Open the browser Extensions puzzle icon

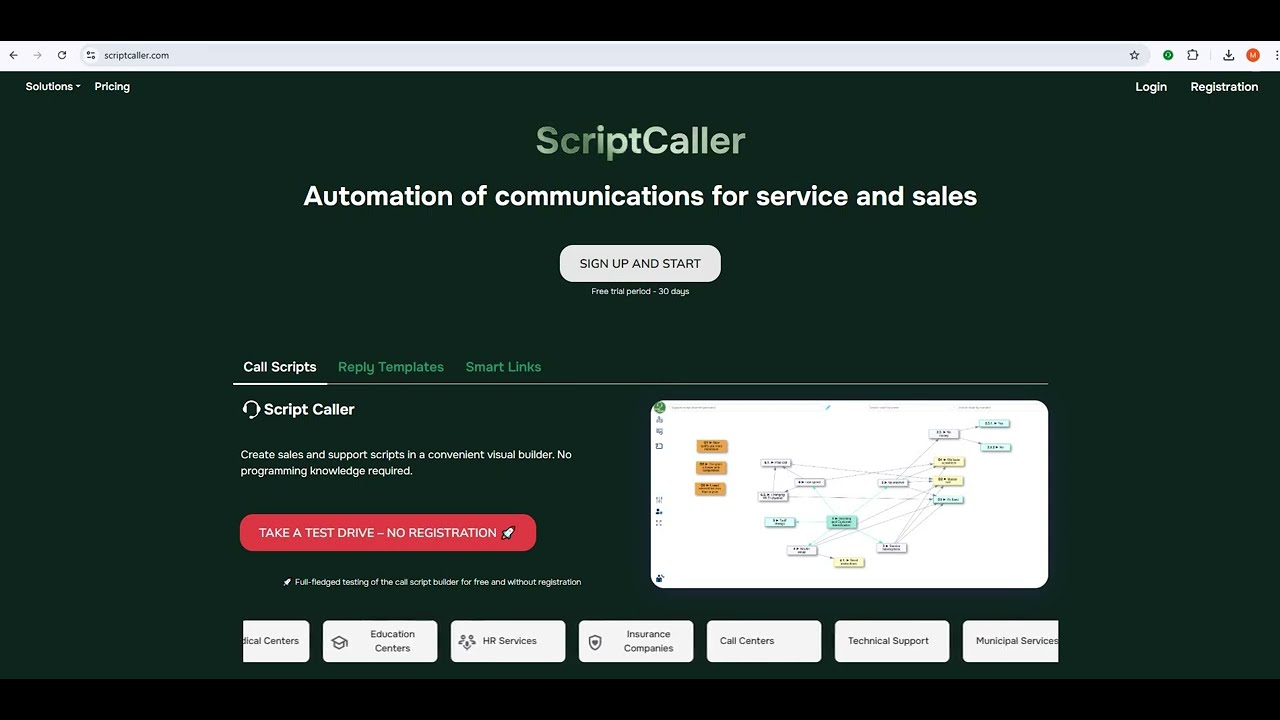pyautogui.click(x=1193, y=55)
